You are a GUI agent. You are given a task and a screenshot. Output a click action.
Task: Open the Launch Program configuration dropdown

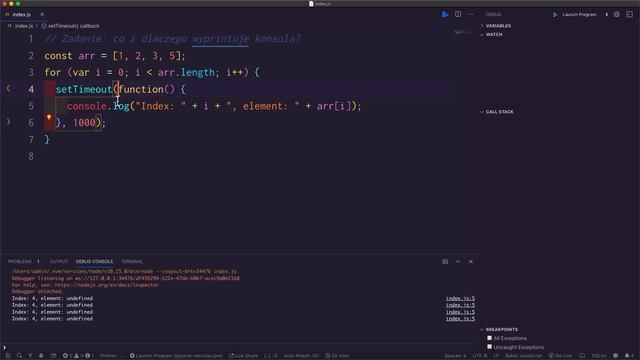(x=585, y=15)
